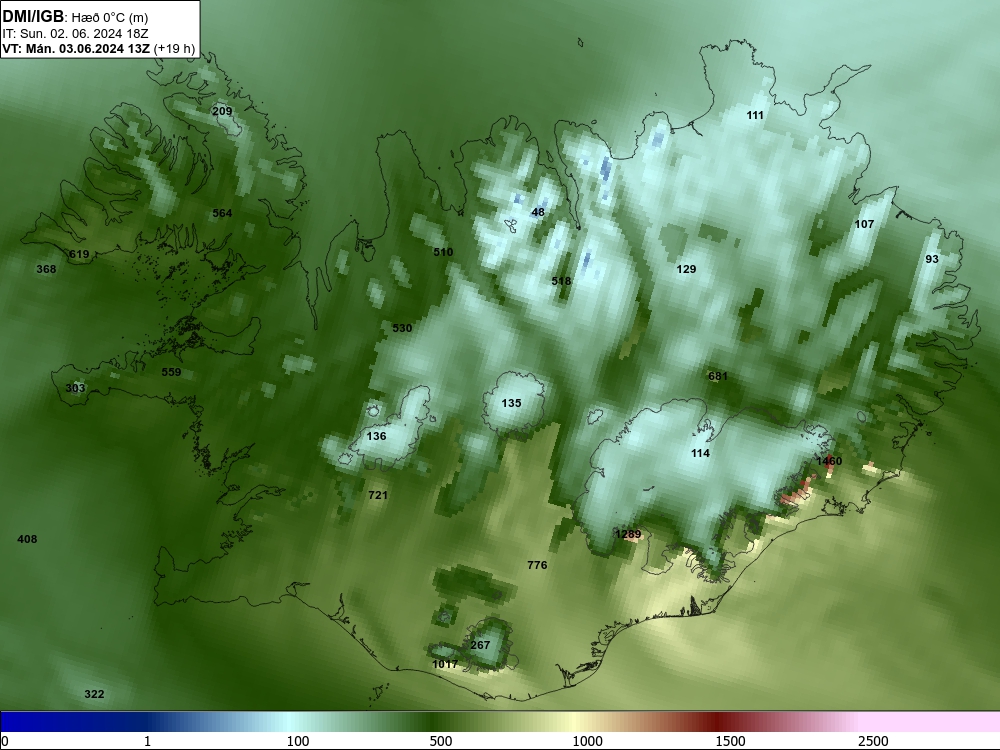The height and width of the screenshot is (750, 1000).
Task: Select the offshore value 408
Action: (27, 539)
